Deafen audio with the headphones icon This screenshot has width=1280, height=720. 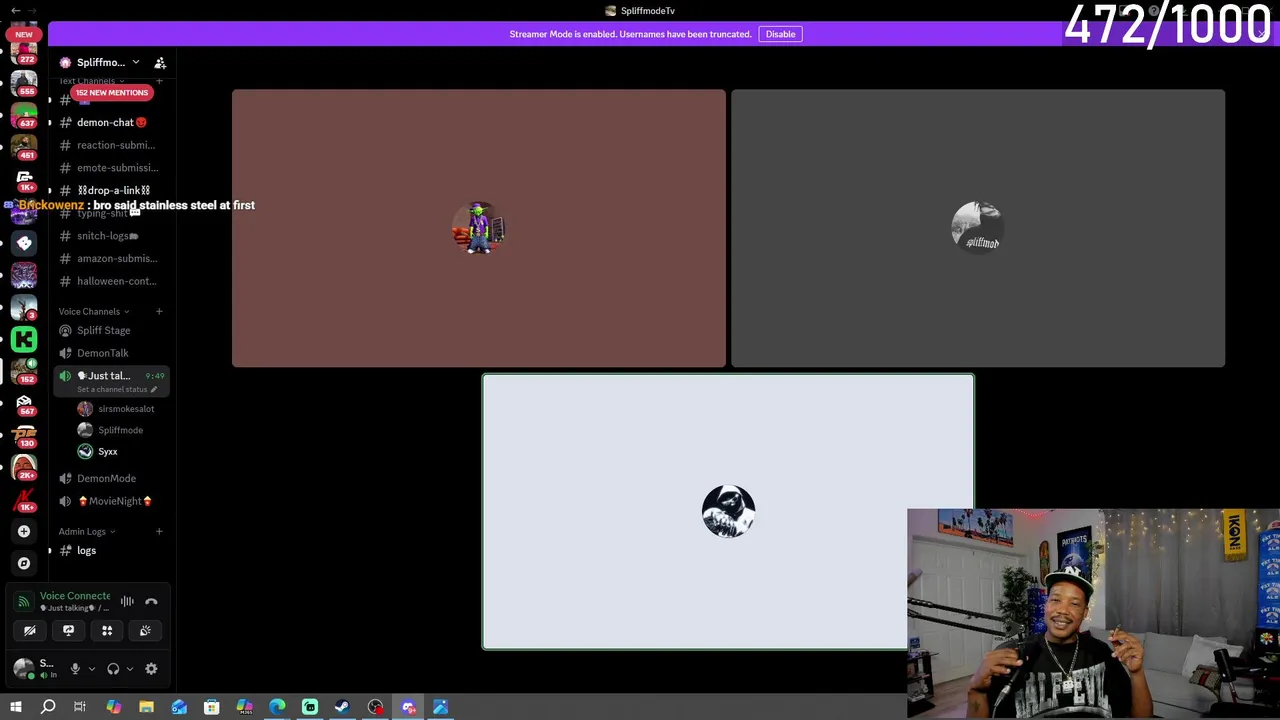click(113, 669)
